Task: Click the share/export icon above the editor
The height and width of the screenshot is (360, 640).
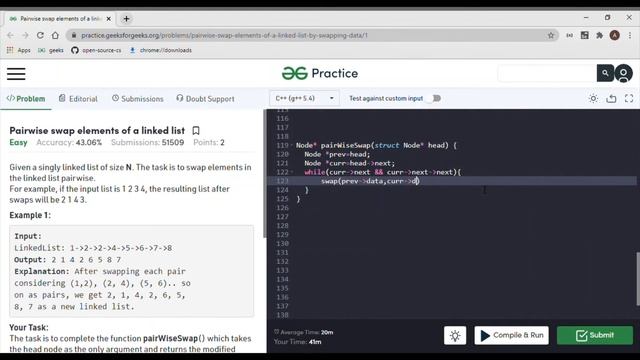Action: click(x=611, y=98)
